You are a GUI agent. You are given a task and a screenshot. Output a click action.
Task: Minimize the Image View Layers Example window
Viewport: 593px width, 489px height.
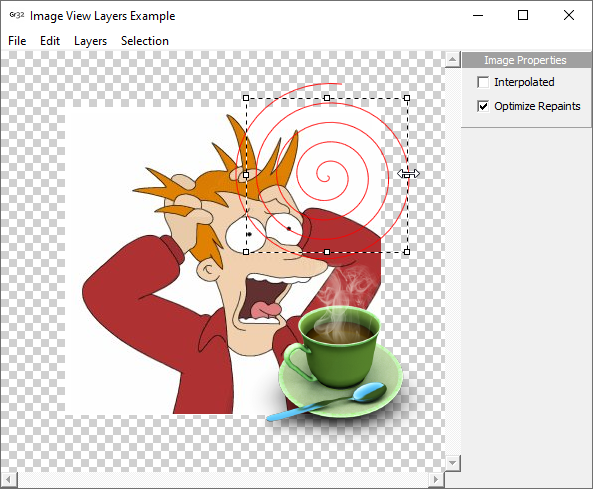pyautogui.click(x=478, y=16)
